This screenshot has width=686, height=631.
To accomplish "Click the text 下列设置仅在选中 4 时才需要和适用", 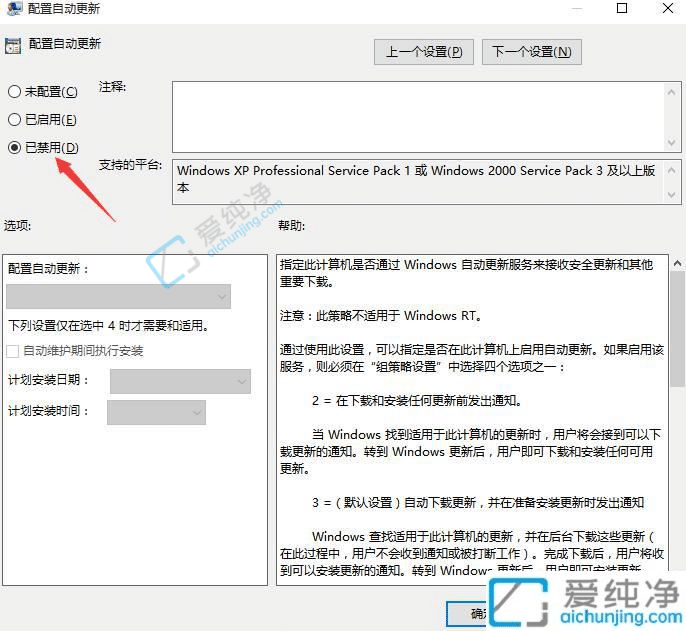I will pos(108,326).
